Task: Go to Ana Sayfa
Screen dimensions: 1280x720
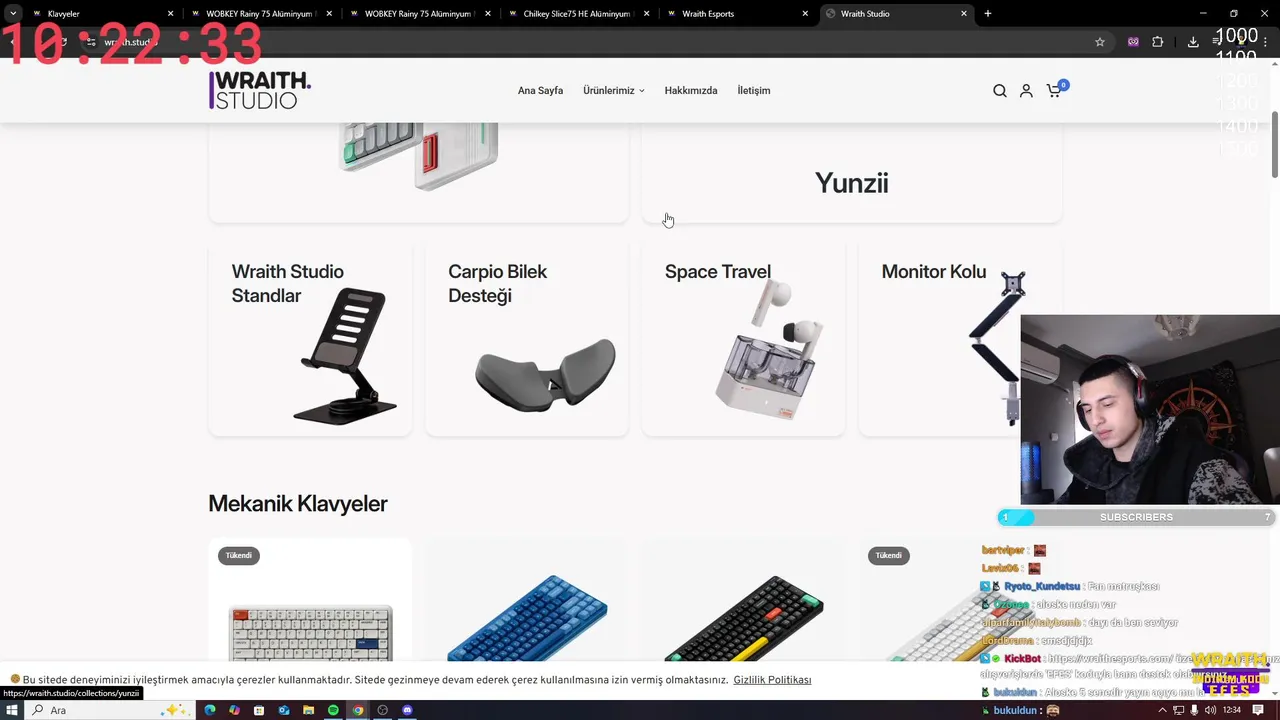Action: [x=540, y=90]
